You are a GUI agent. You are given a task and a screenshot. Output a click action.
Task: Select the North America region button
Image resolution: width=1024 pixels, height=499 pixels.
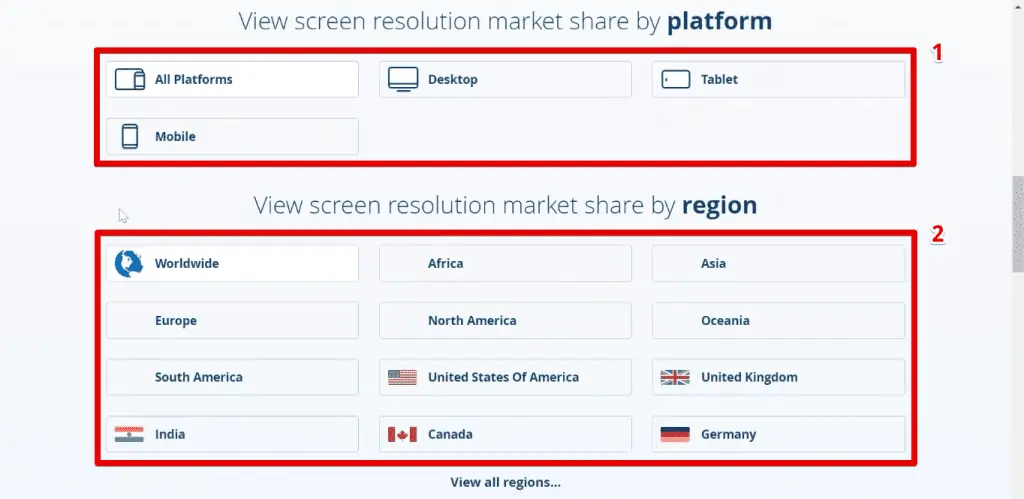click(505, 321)
